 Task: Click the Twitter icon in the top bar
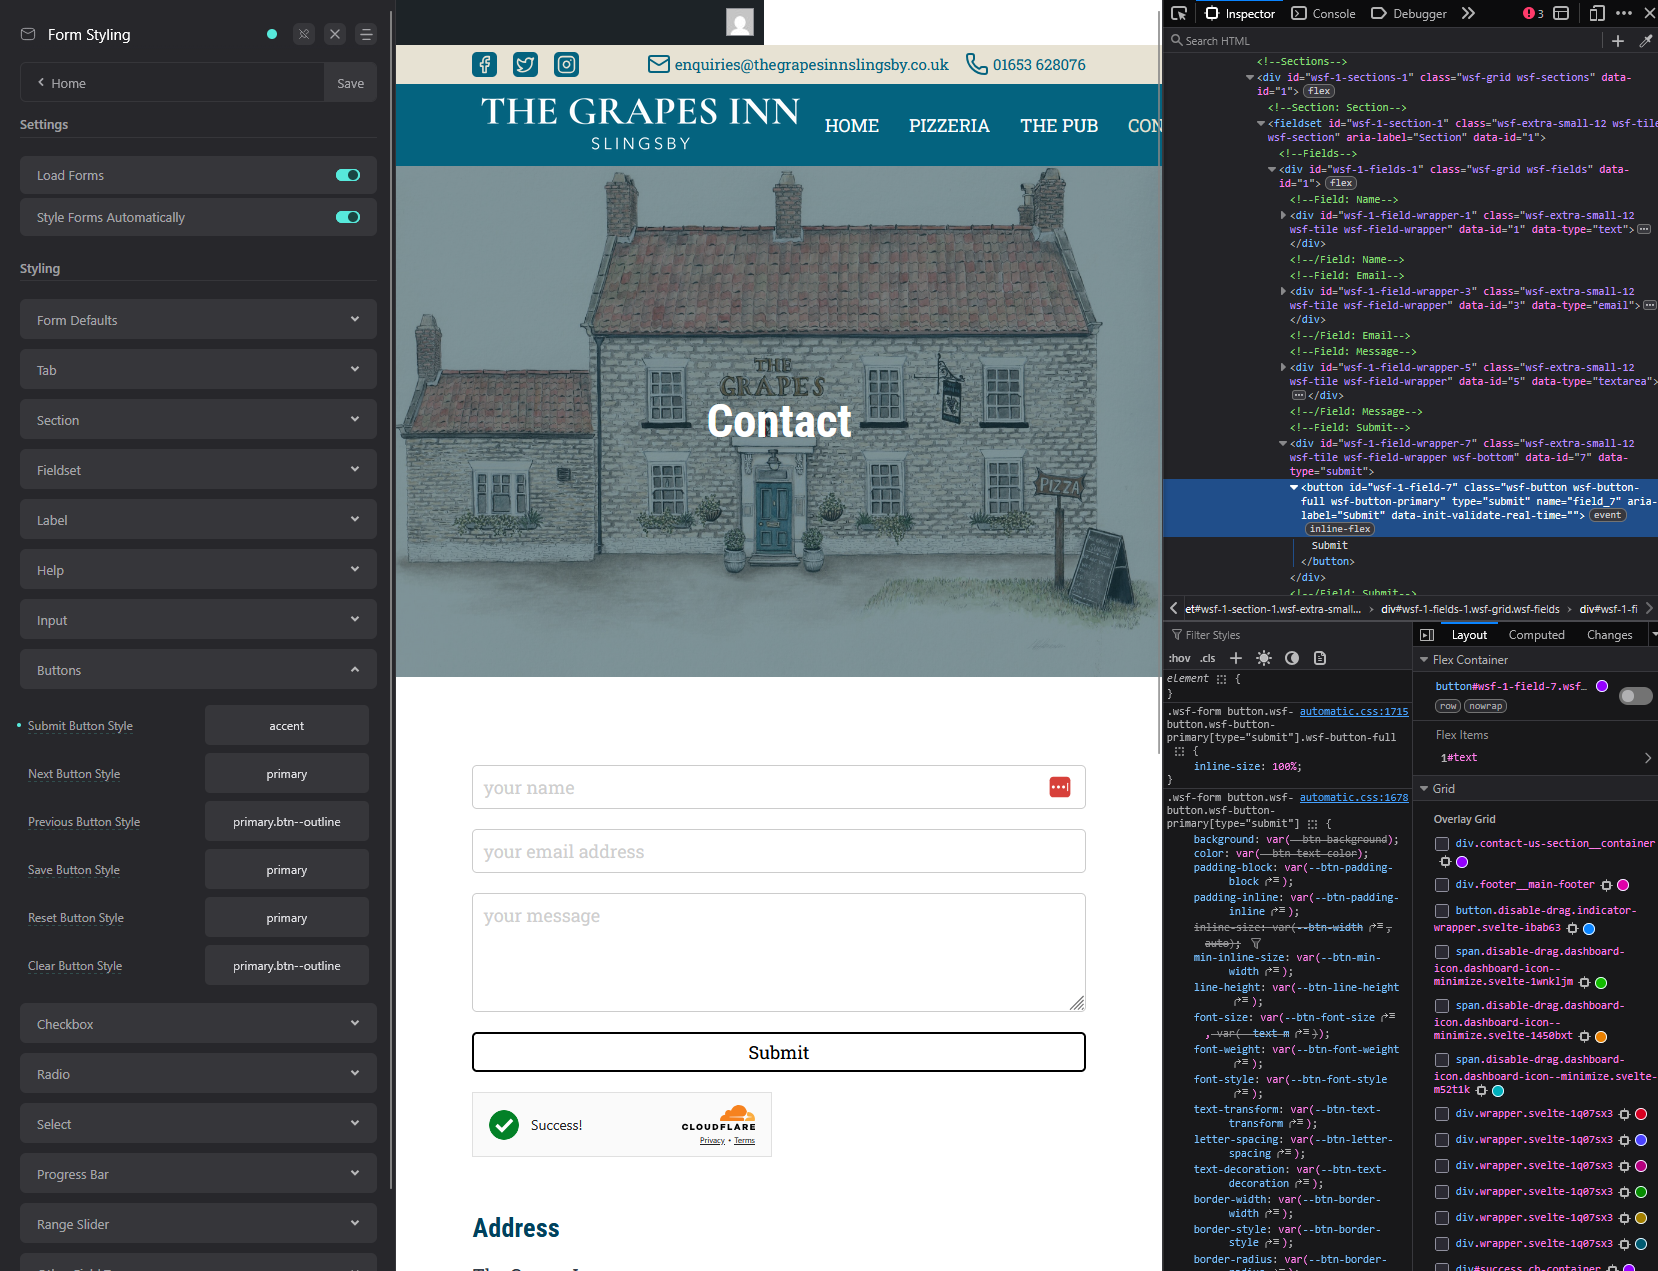tap(525, 65)
